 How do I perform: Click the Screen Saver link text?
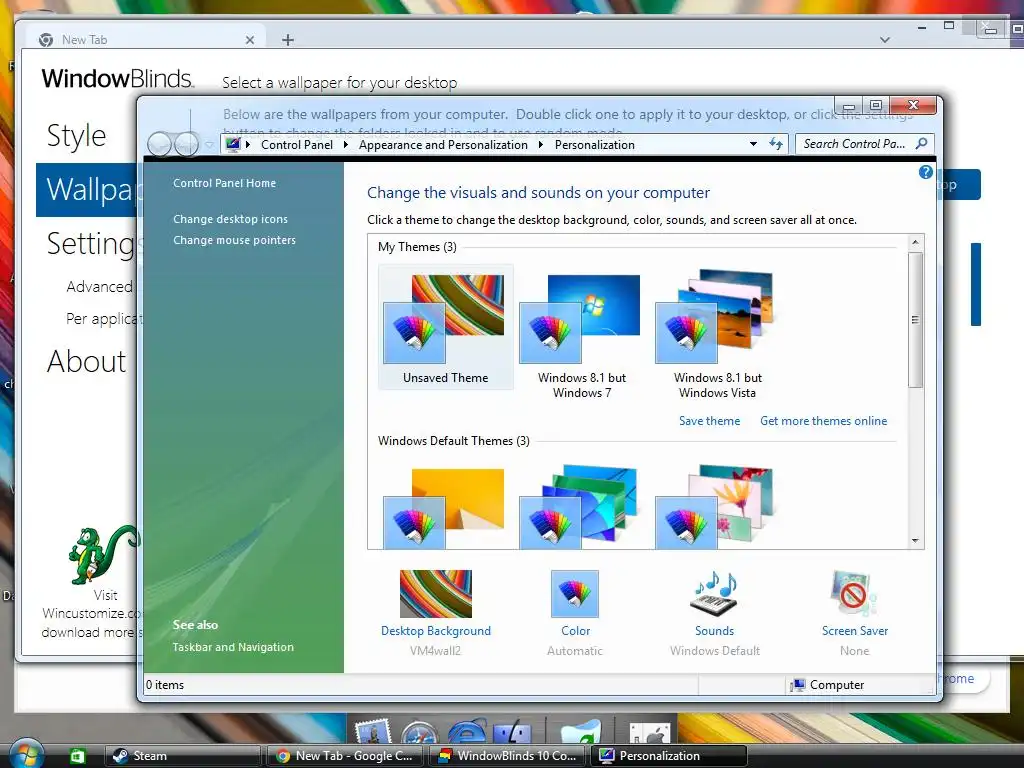point(855,631)
